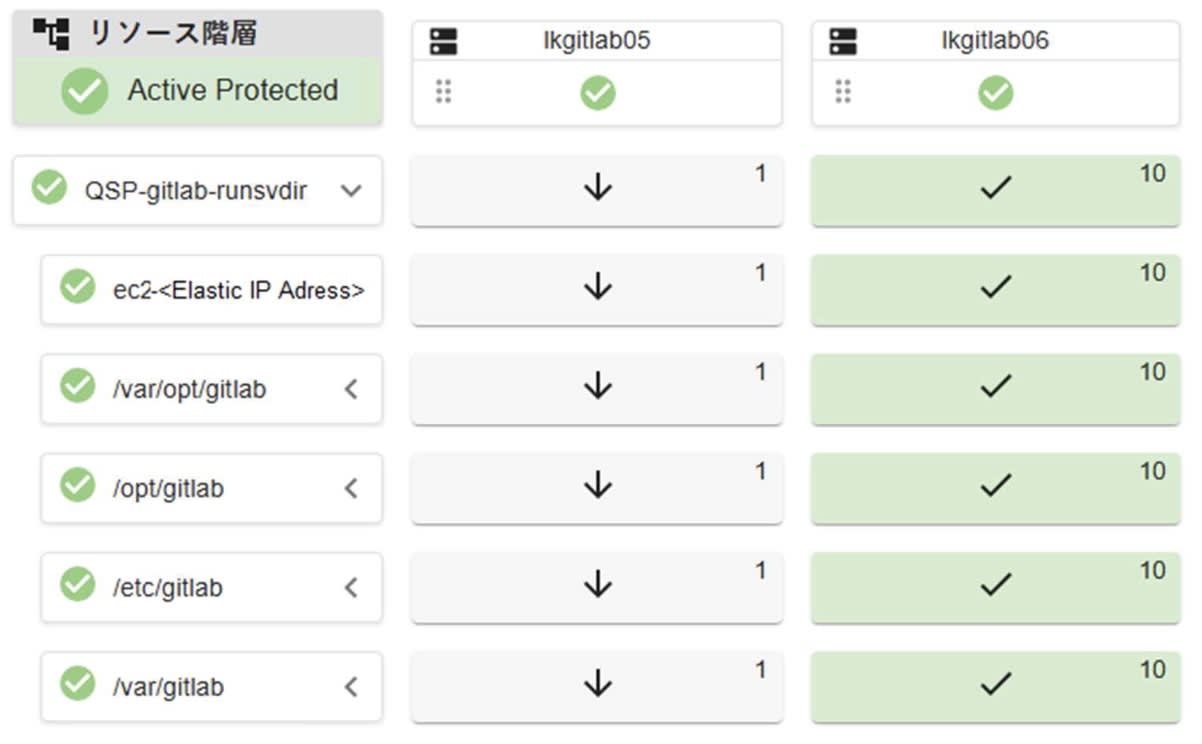This screenshot has width=1202, height=744.
Task: Click the ec2 Elastic IP active cell on lkgitlab06
Action: coord(995,289)
